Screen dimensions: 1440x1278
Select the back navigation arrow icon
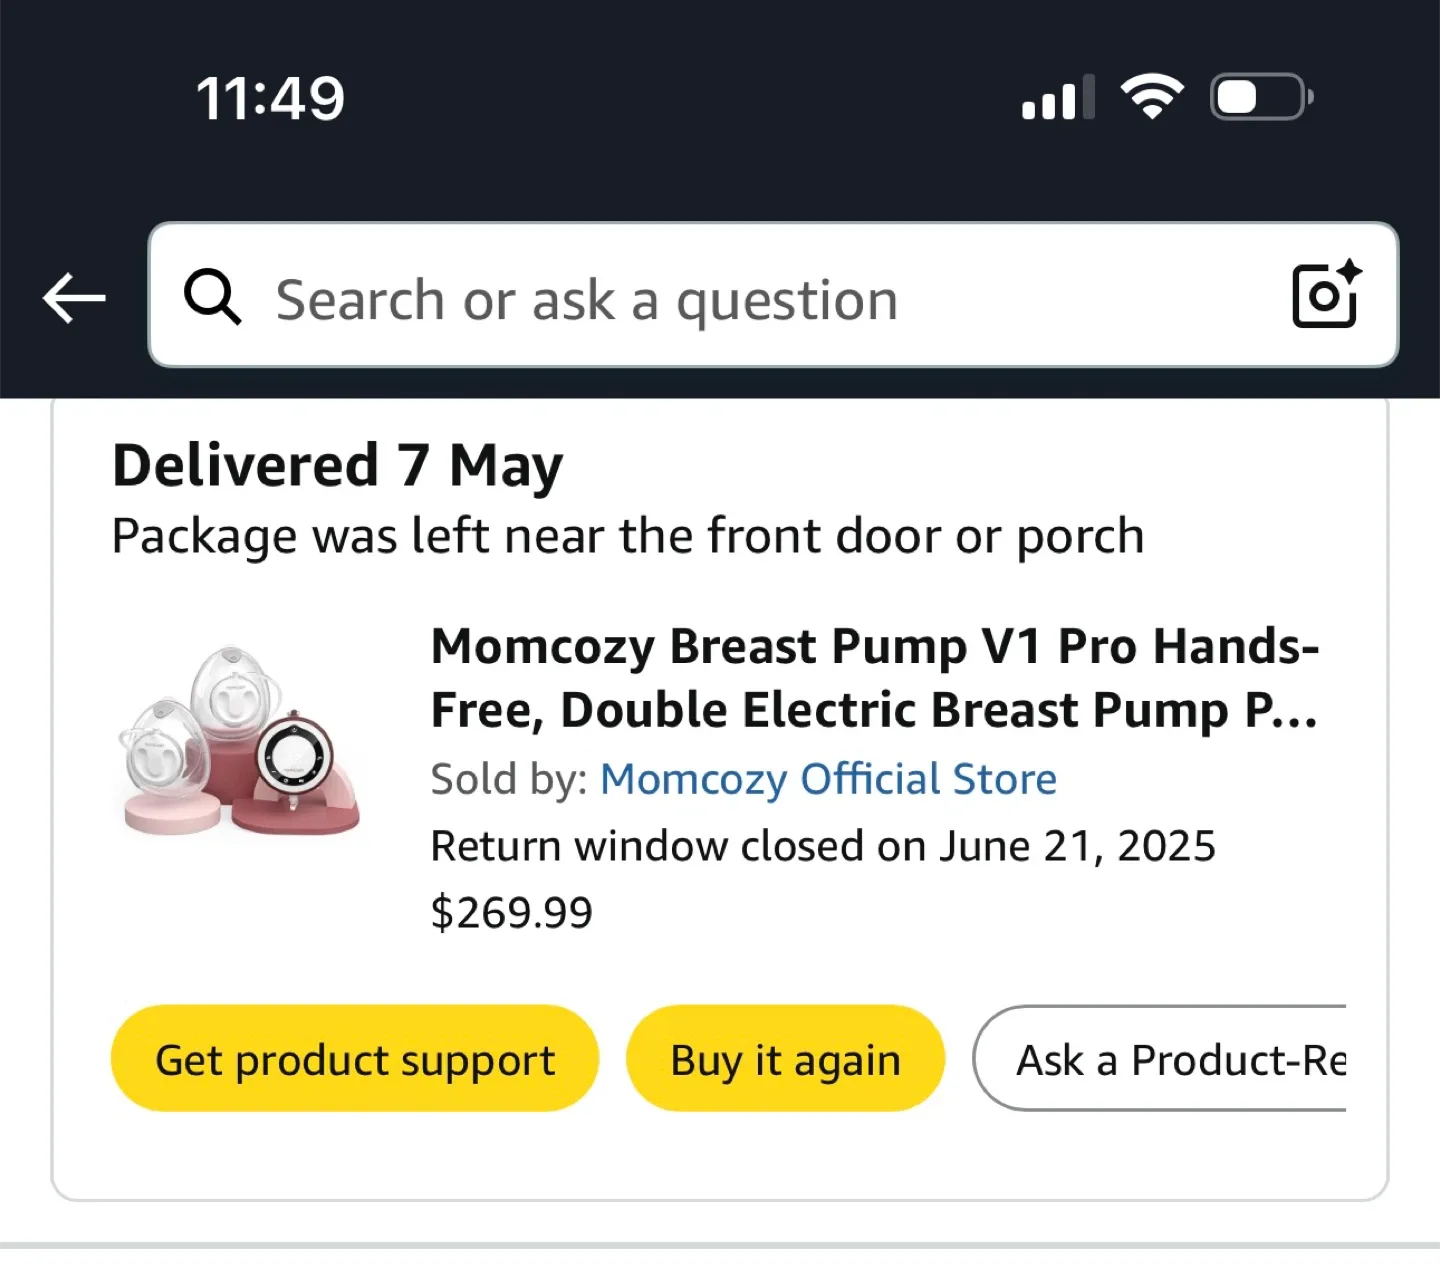tap(74, 297)
